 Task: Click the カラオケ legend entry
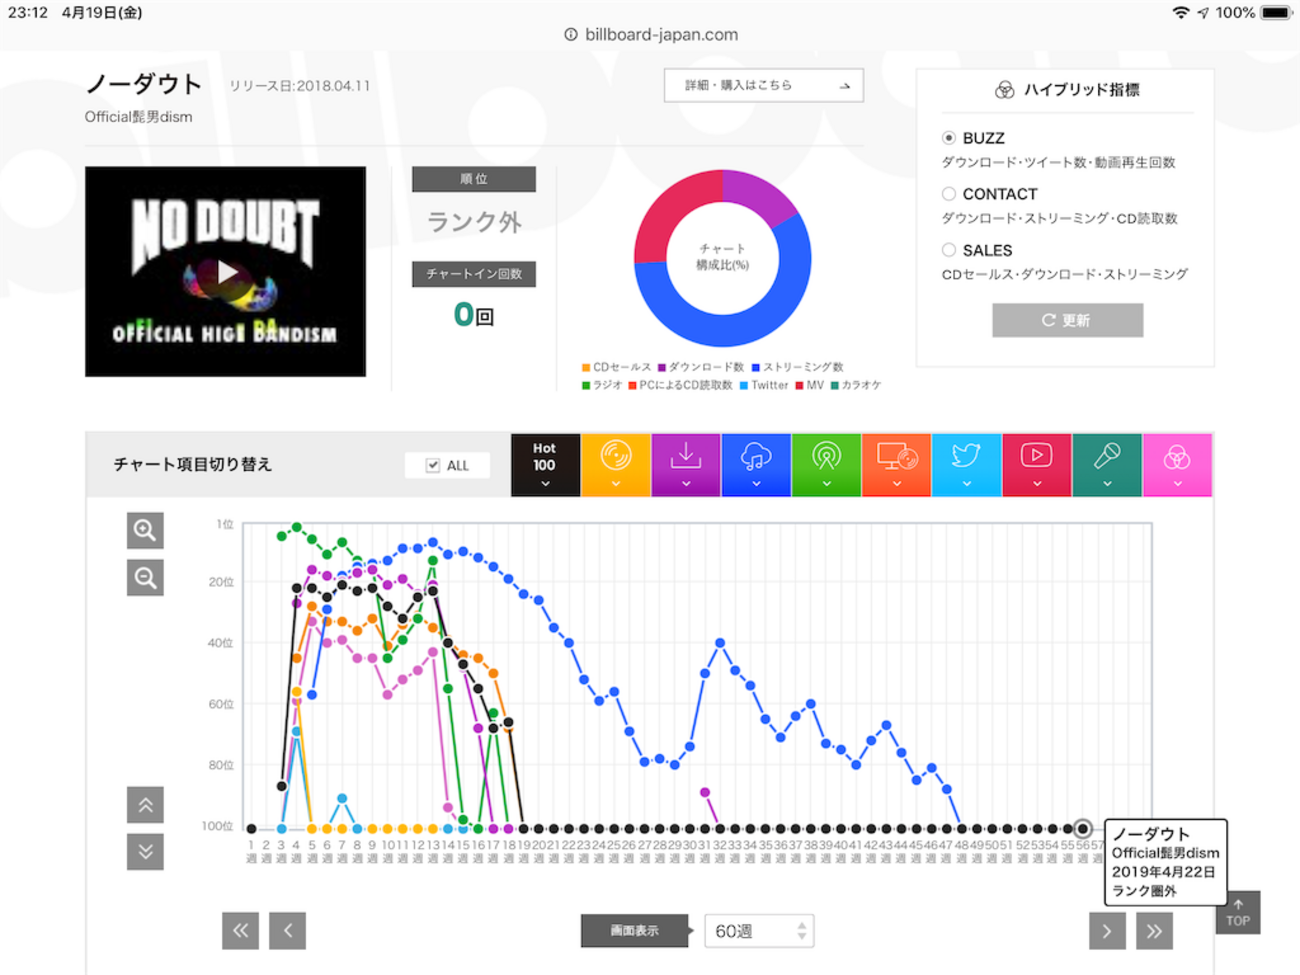tap(856, 385)
